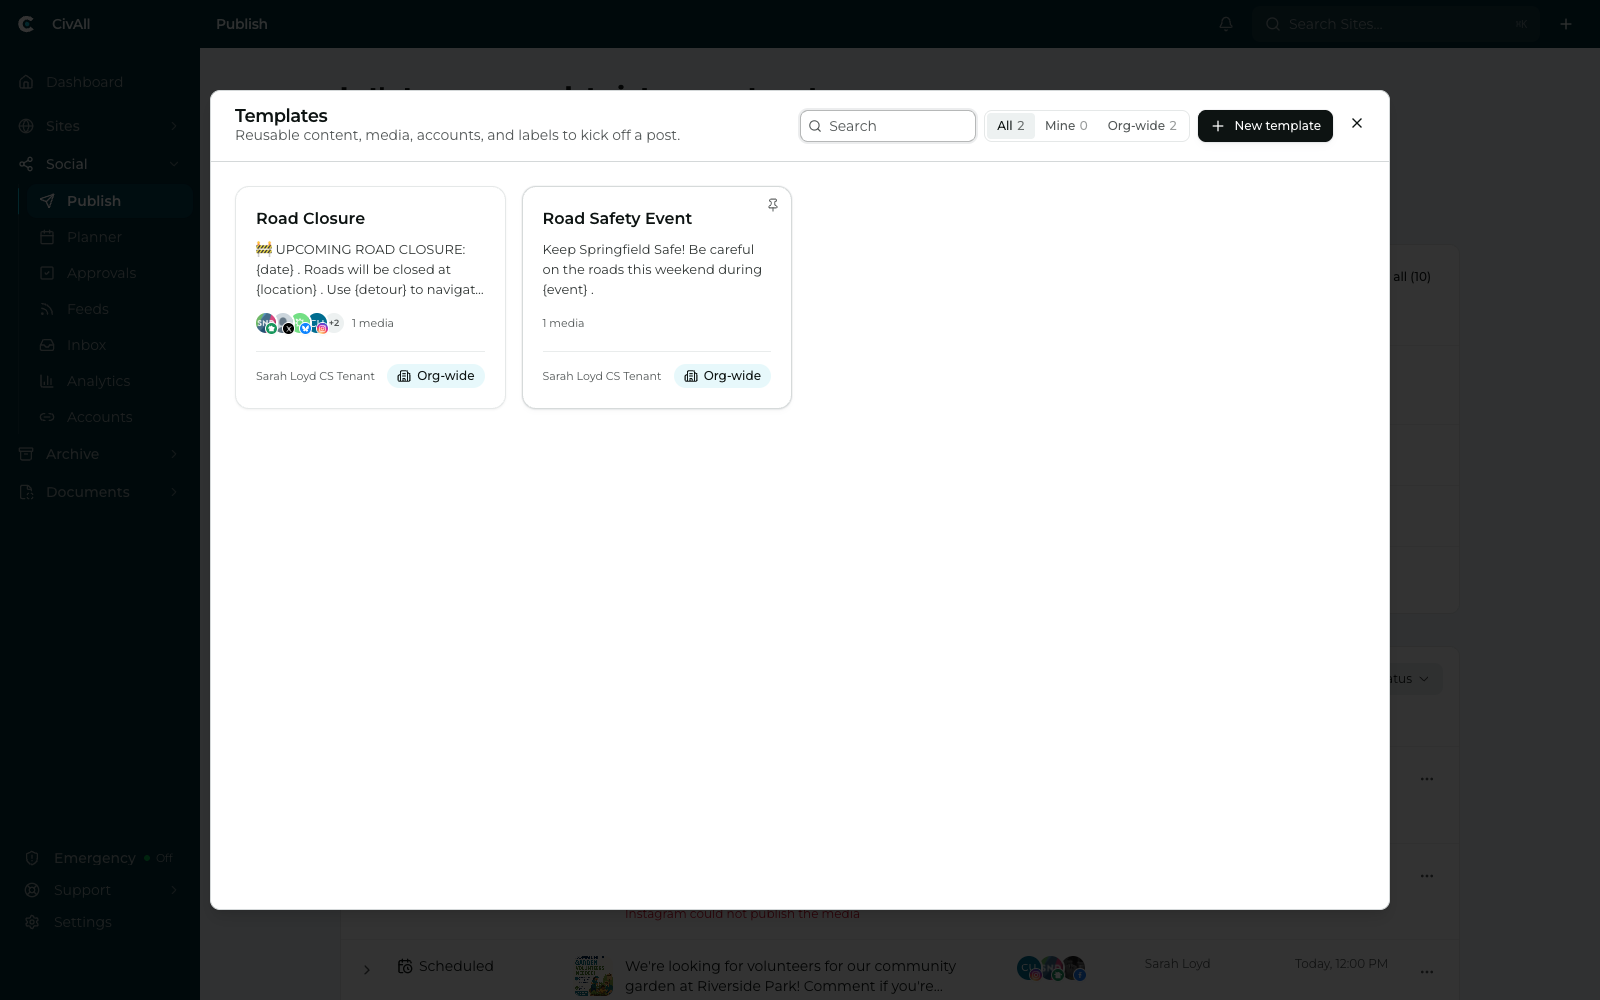The height and width of the screenshot is (1000, 1600).
Task: Open more options for the Scheduled post row
Action: click(1427, 971)
